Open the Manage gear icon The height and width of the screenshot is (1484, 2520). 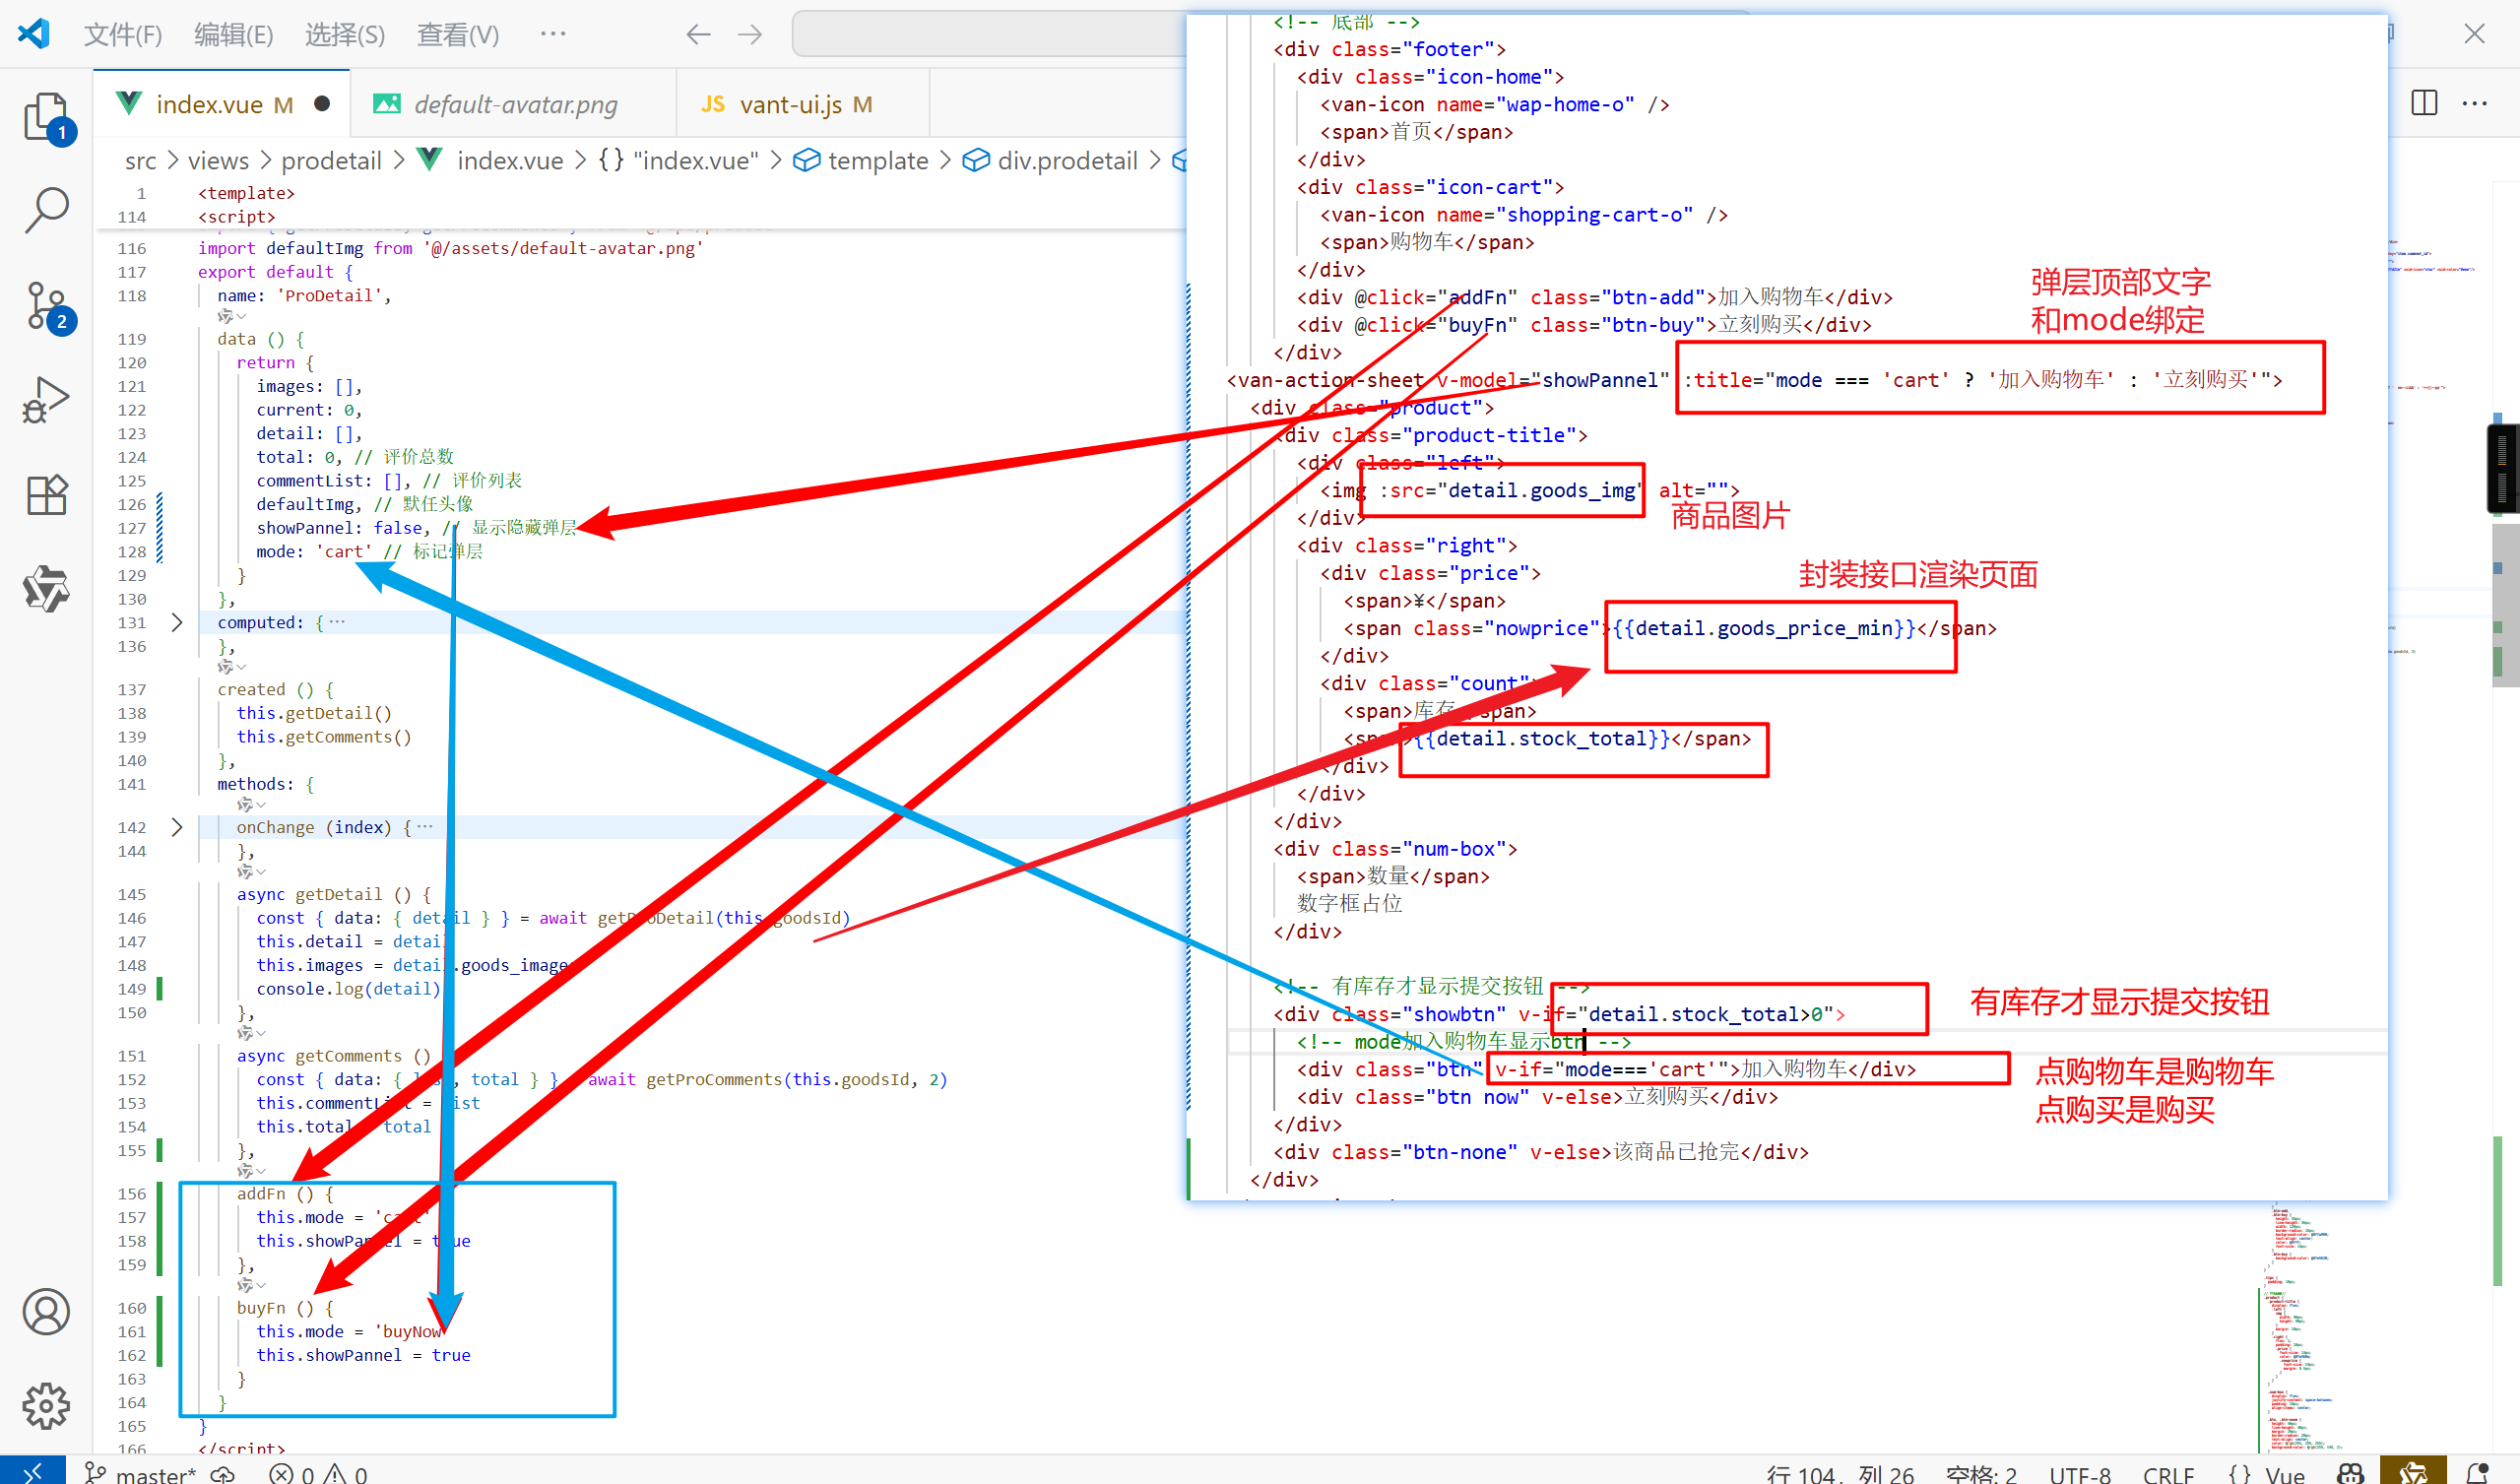pos(46,1405)
